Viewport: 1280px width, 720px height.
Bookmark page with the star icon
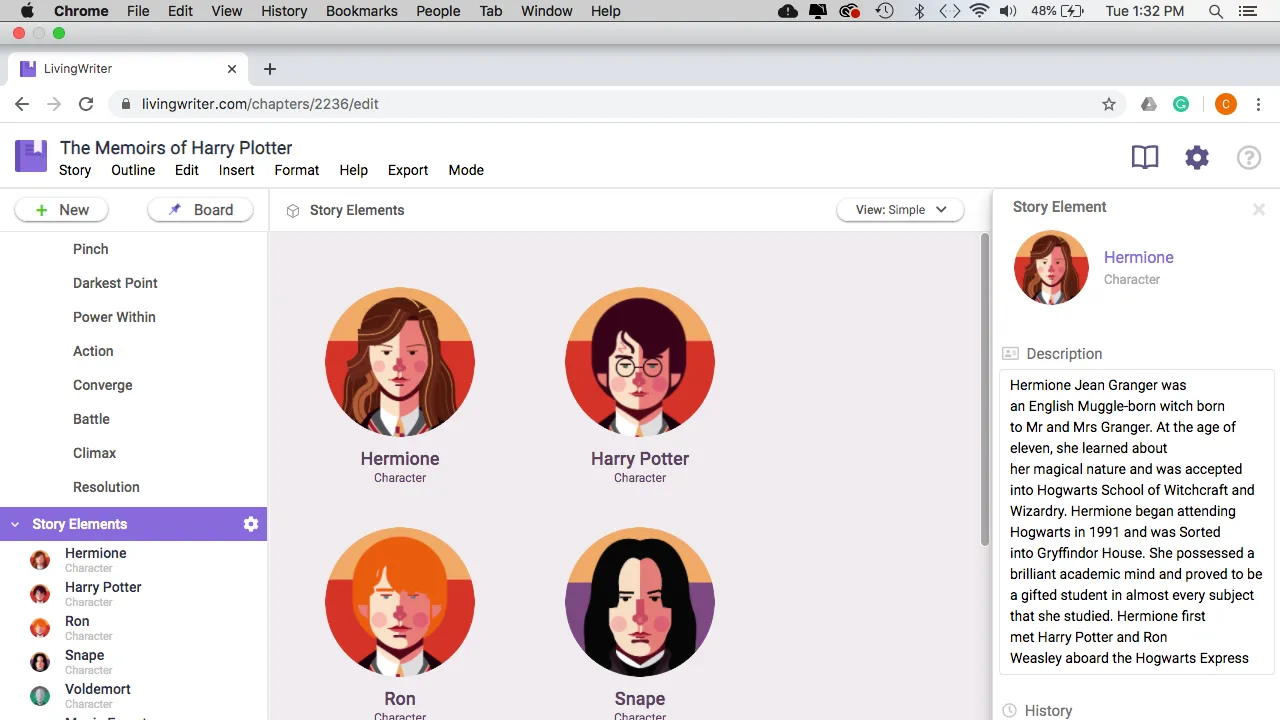click(x=1109, y=104)
